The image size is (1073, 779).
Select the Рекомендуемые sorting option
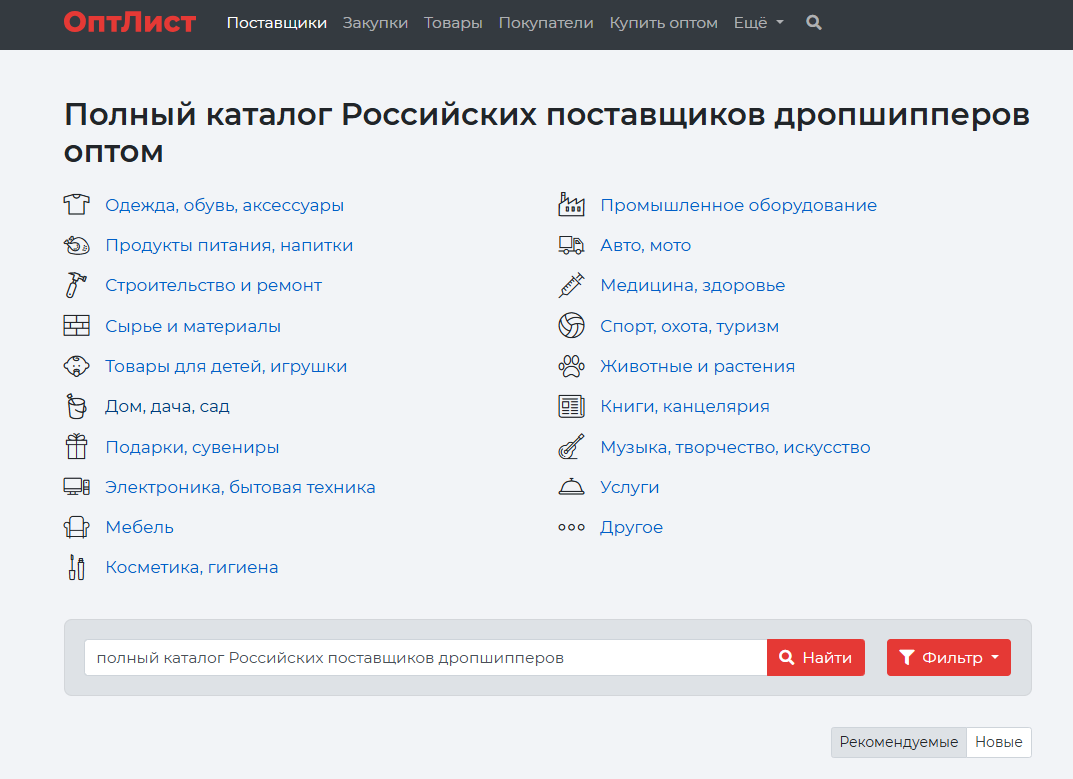coord(897,742)
